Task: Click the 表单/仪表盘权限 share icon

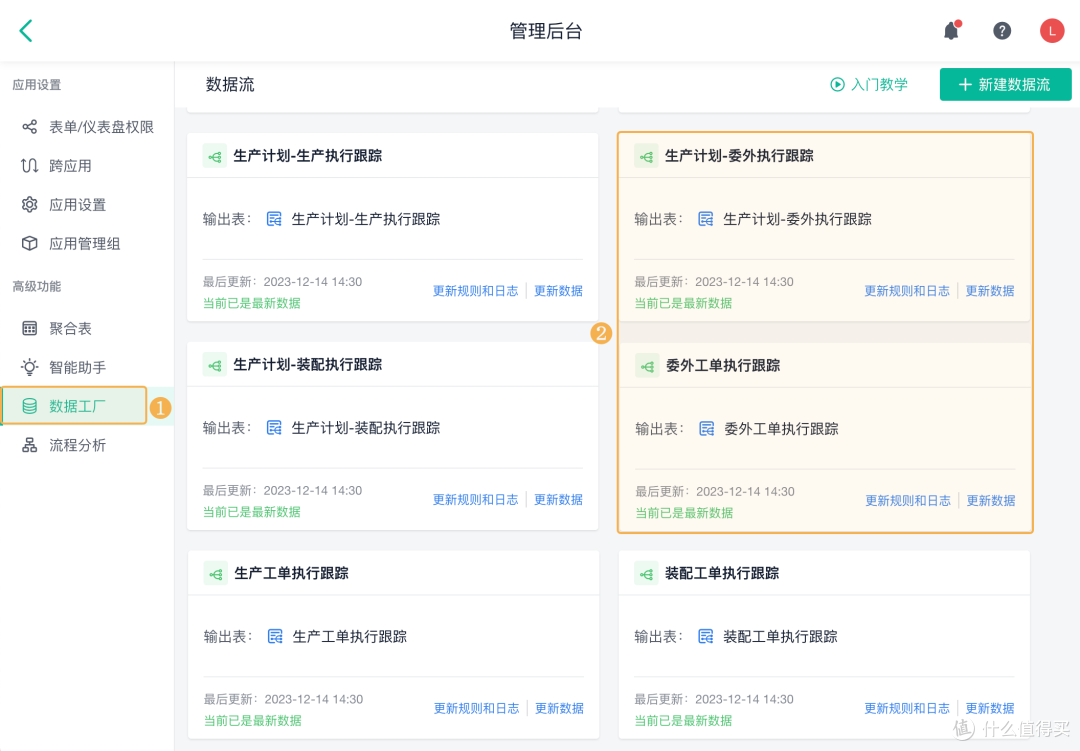Action: tap(30, 127)
